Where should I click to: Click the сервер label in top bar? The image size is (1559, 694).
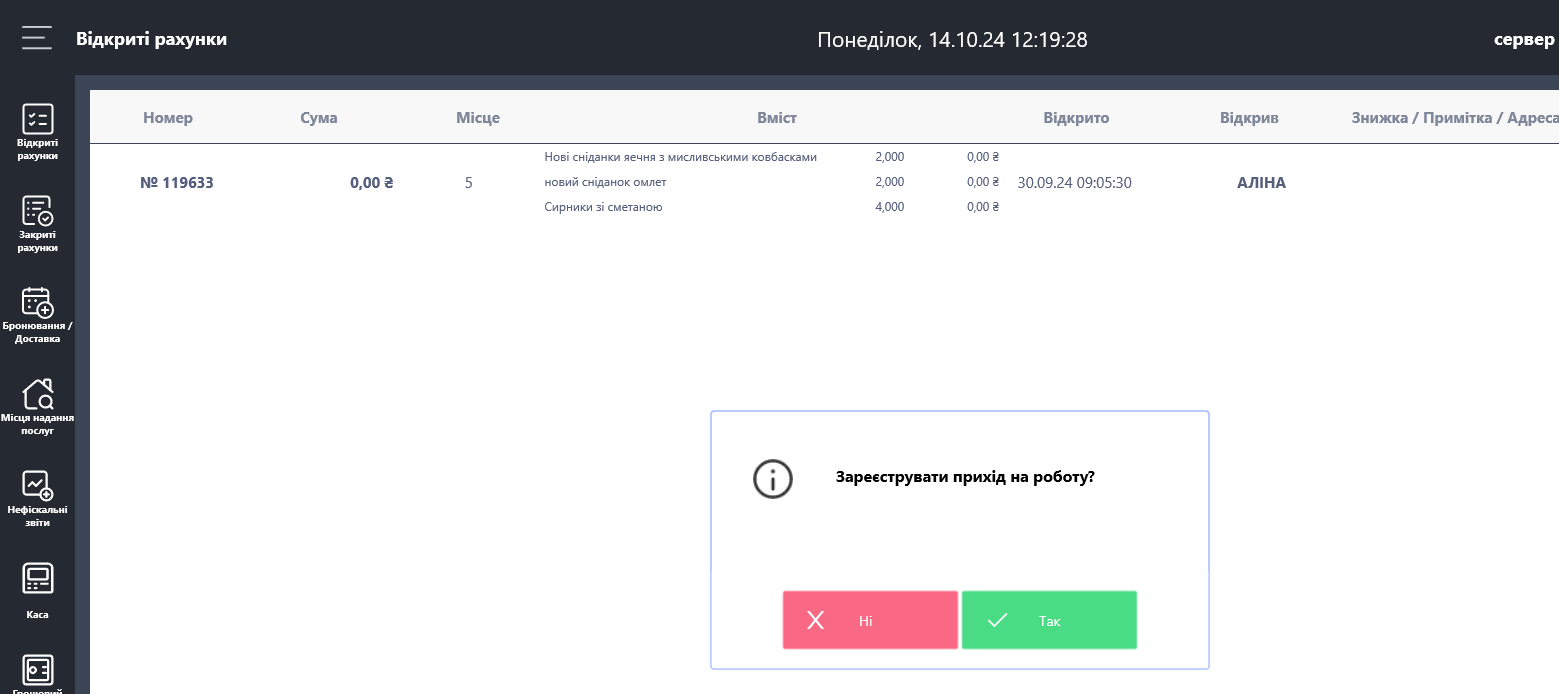1524,40
